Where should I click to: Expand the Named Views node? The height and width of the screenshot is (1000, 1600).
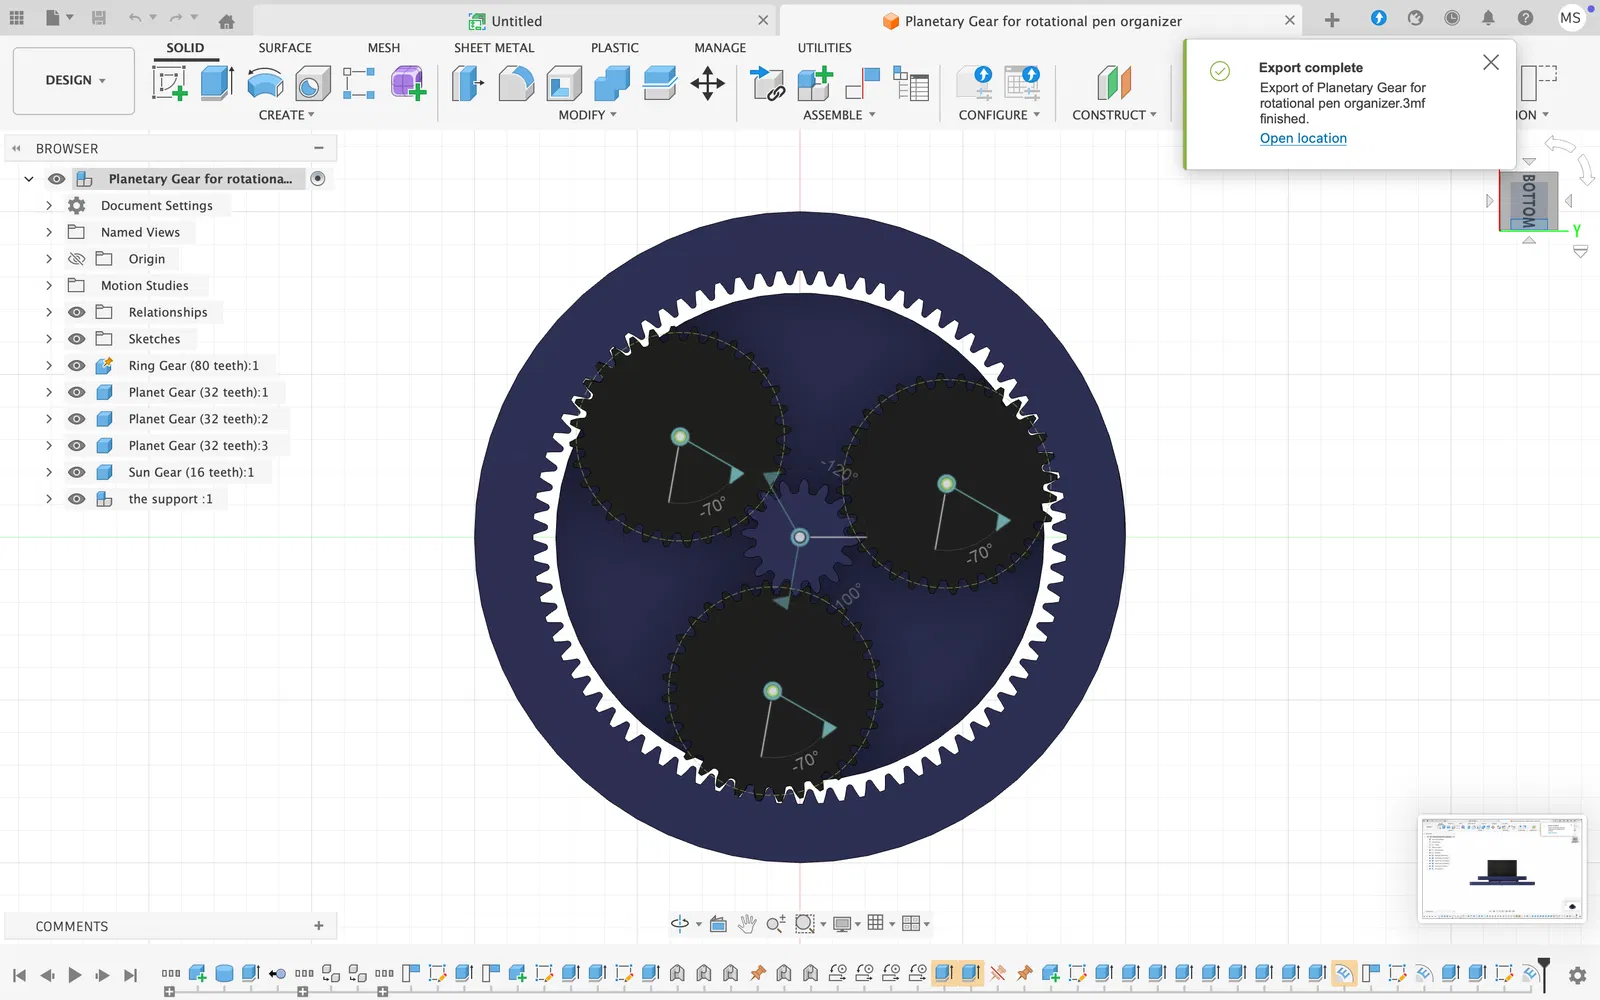[x=49, y=232]
